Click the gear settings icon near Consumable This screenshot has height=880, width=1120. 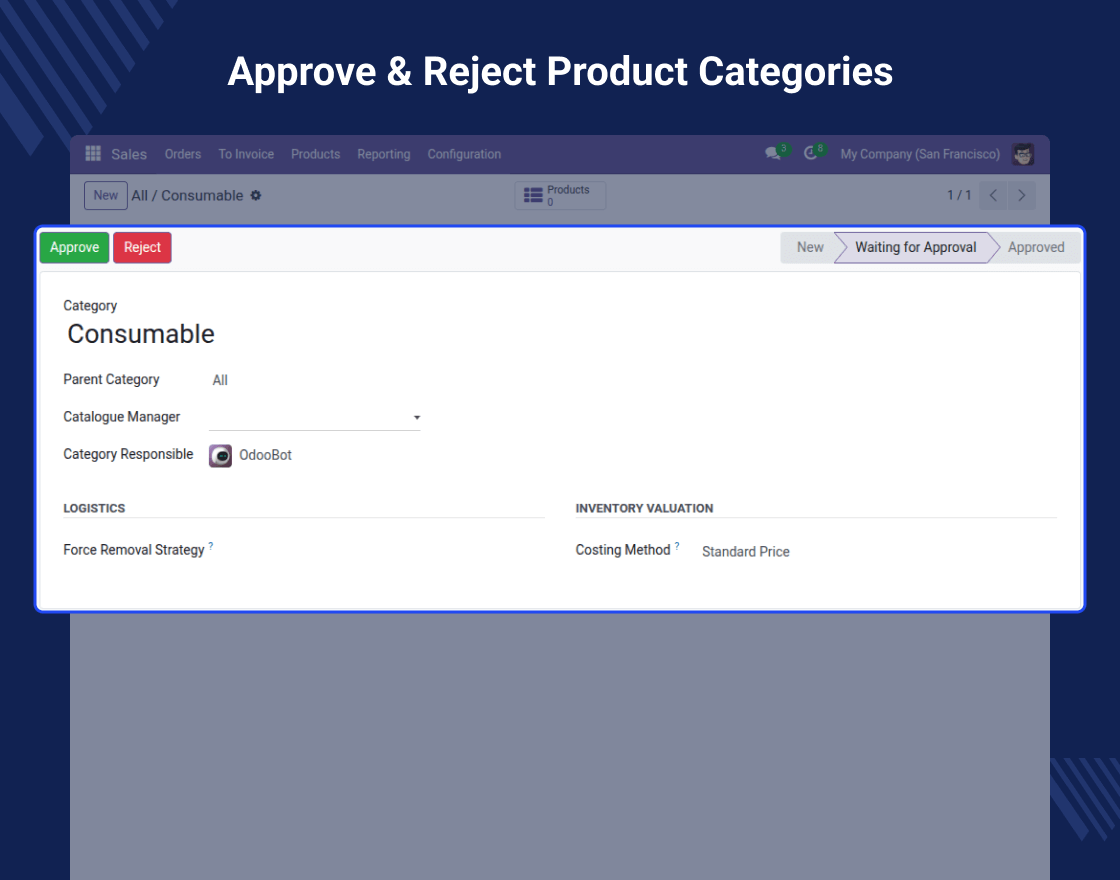[x=256, y=195]
